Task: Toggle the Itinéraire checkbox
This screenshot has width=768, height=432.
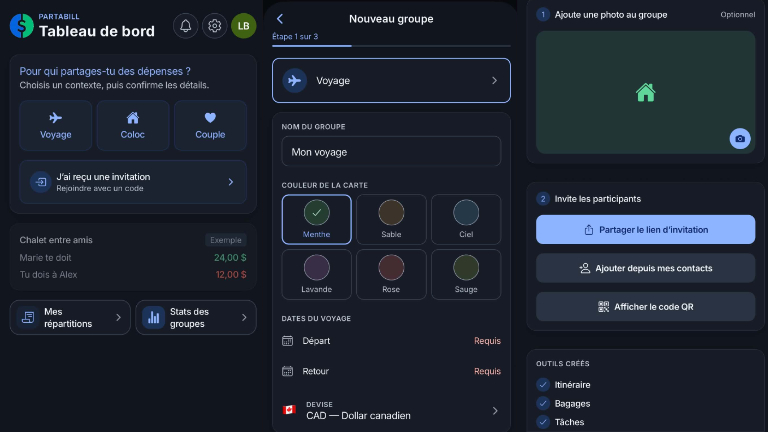Action: [543, 384]
